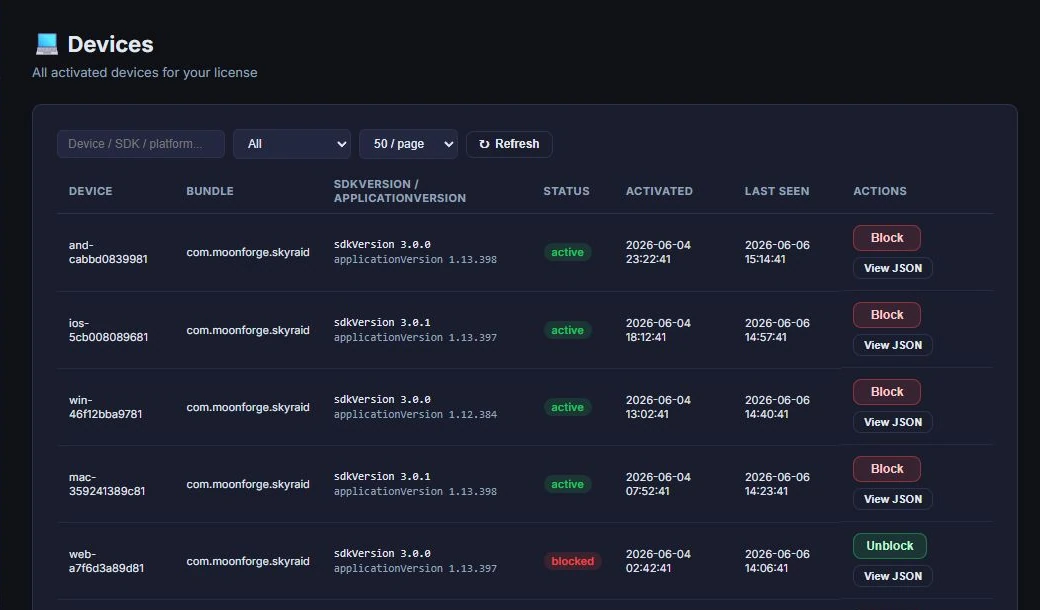The width and height of the screenshot is (1040, 610).
Task: View JSON for and-cabbd0839981
Action: coord(893,268)
